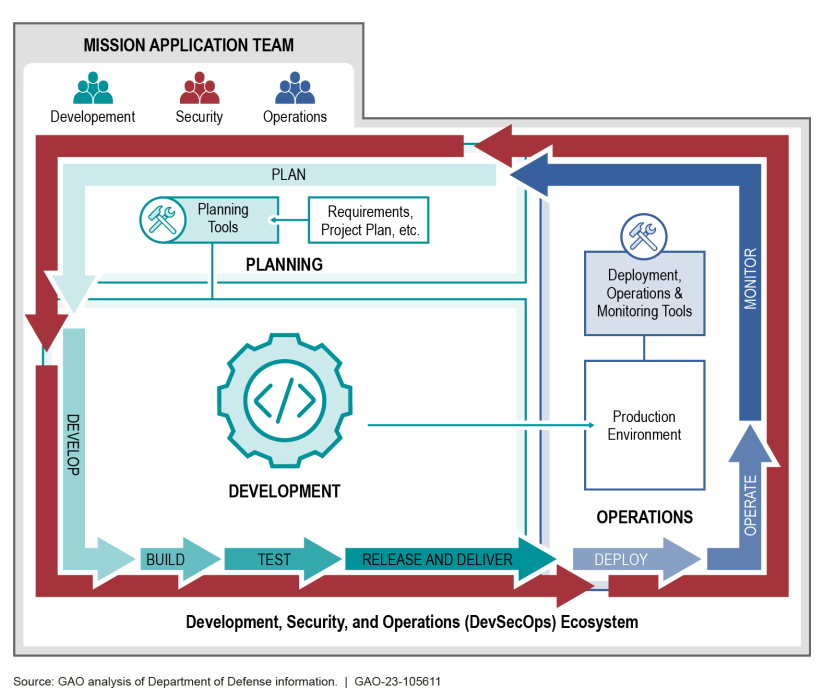Click the GAO source attribution text
The height and width of the screenshot is (691, 817).
tap(175, 682)
